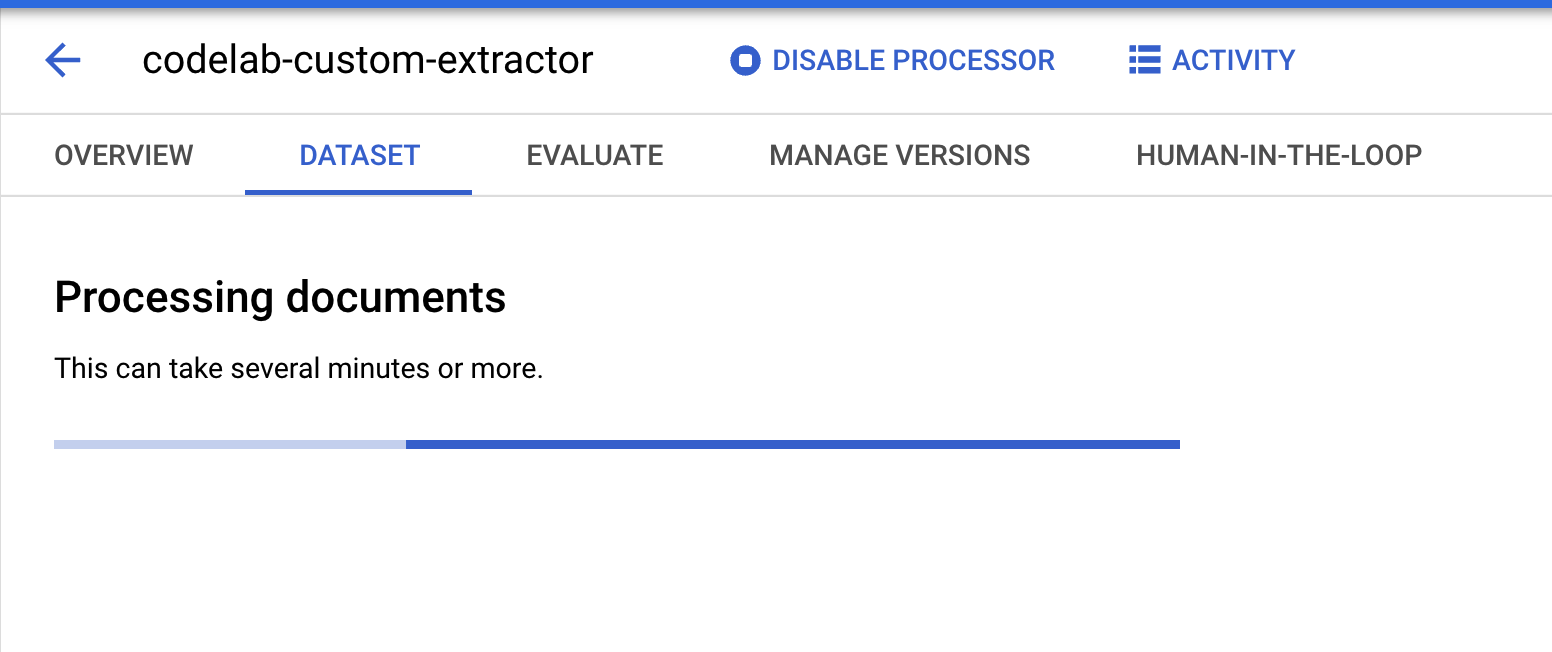Open the HUMAN-IN-THE-LOOP tab

(1278, 155)
